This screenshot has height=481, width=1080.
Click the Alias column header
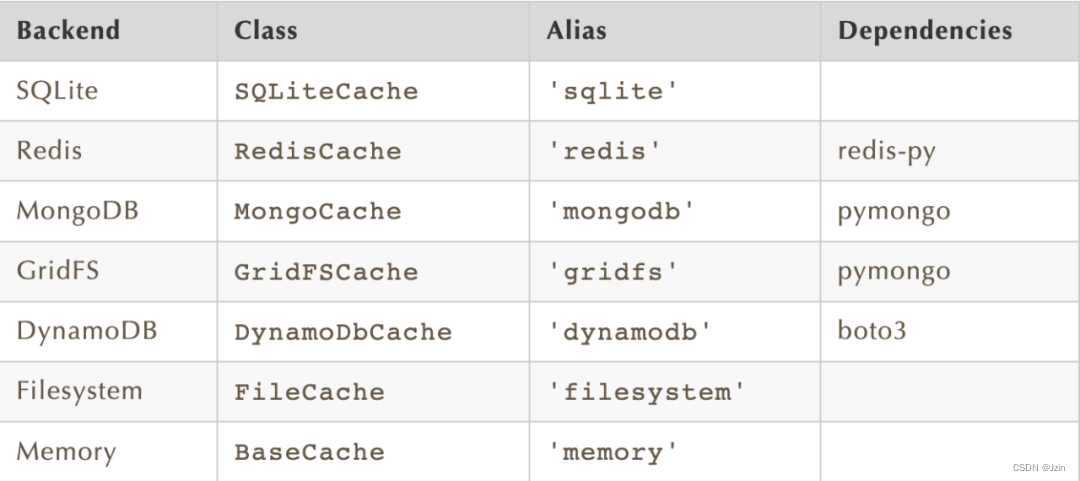[x=576, y=30]
